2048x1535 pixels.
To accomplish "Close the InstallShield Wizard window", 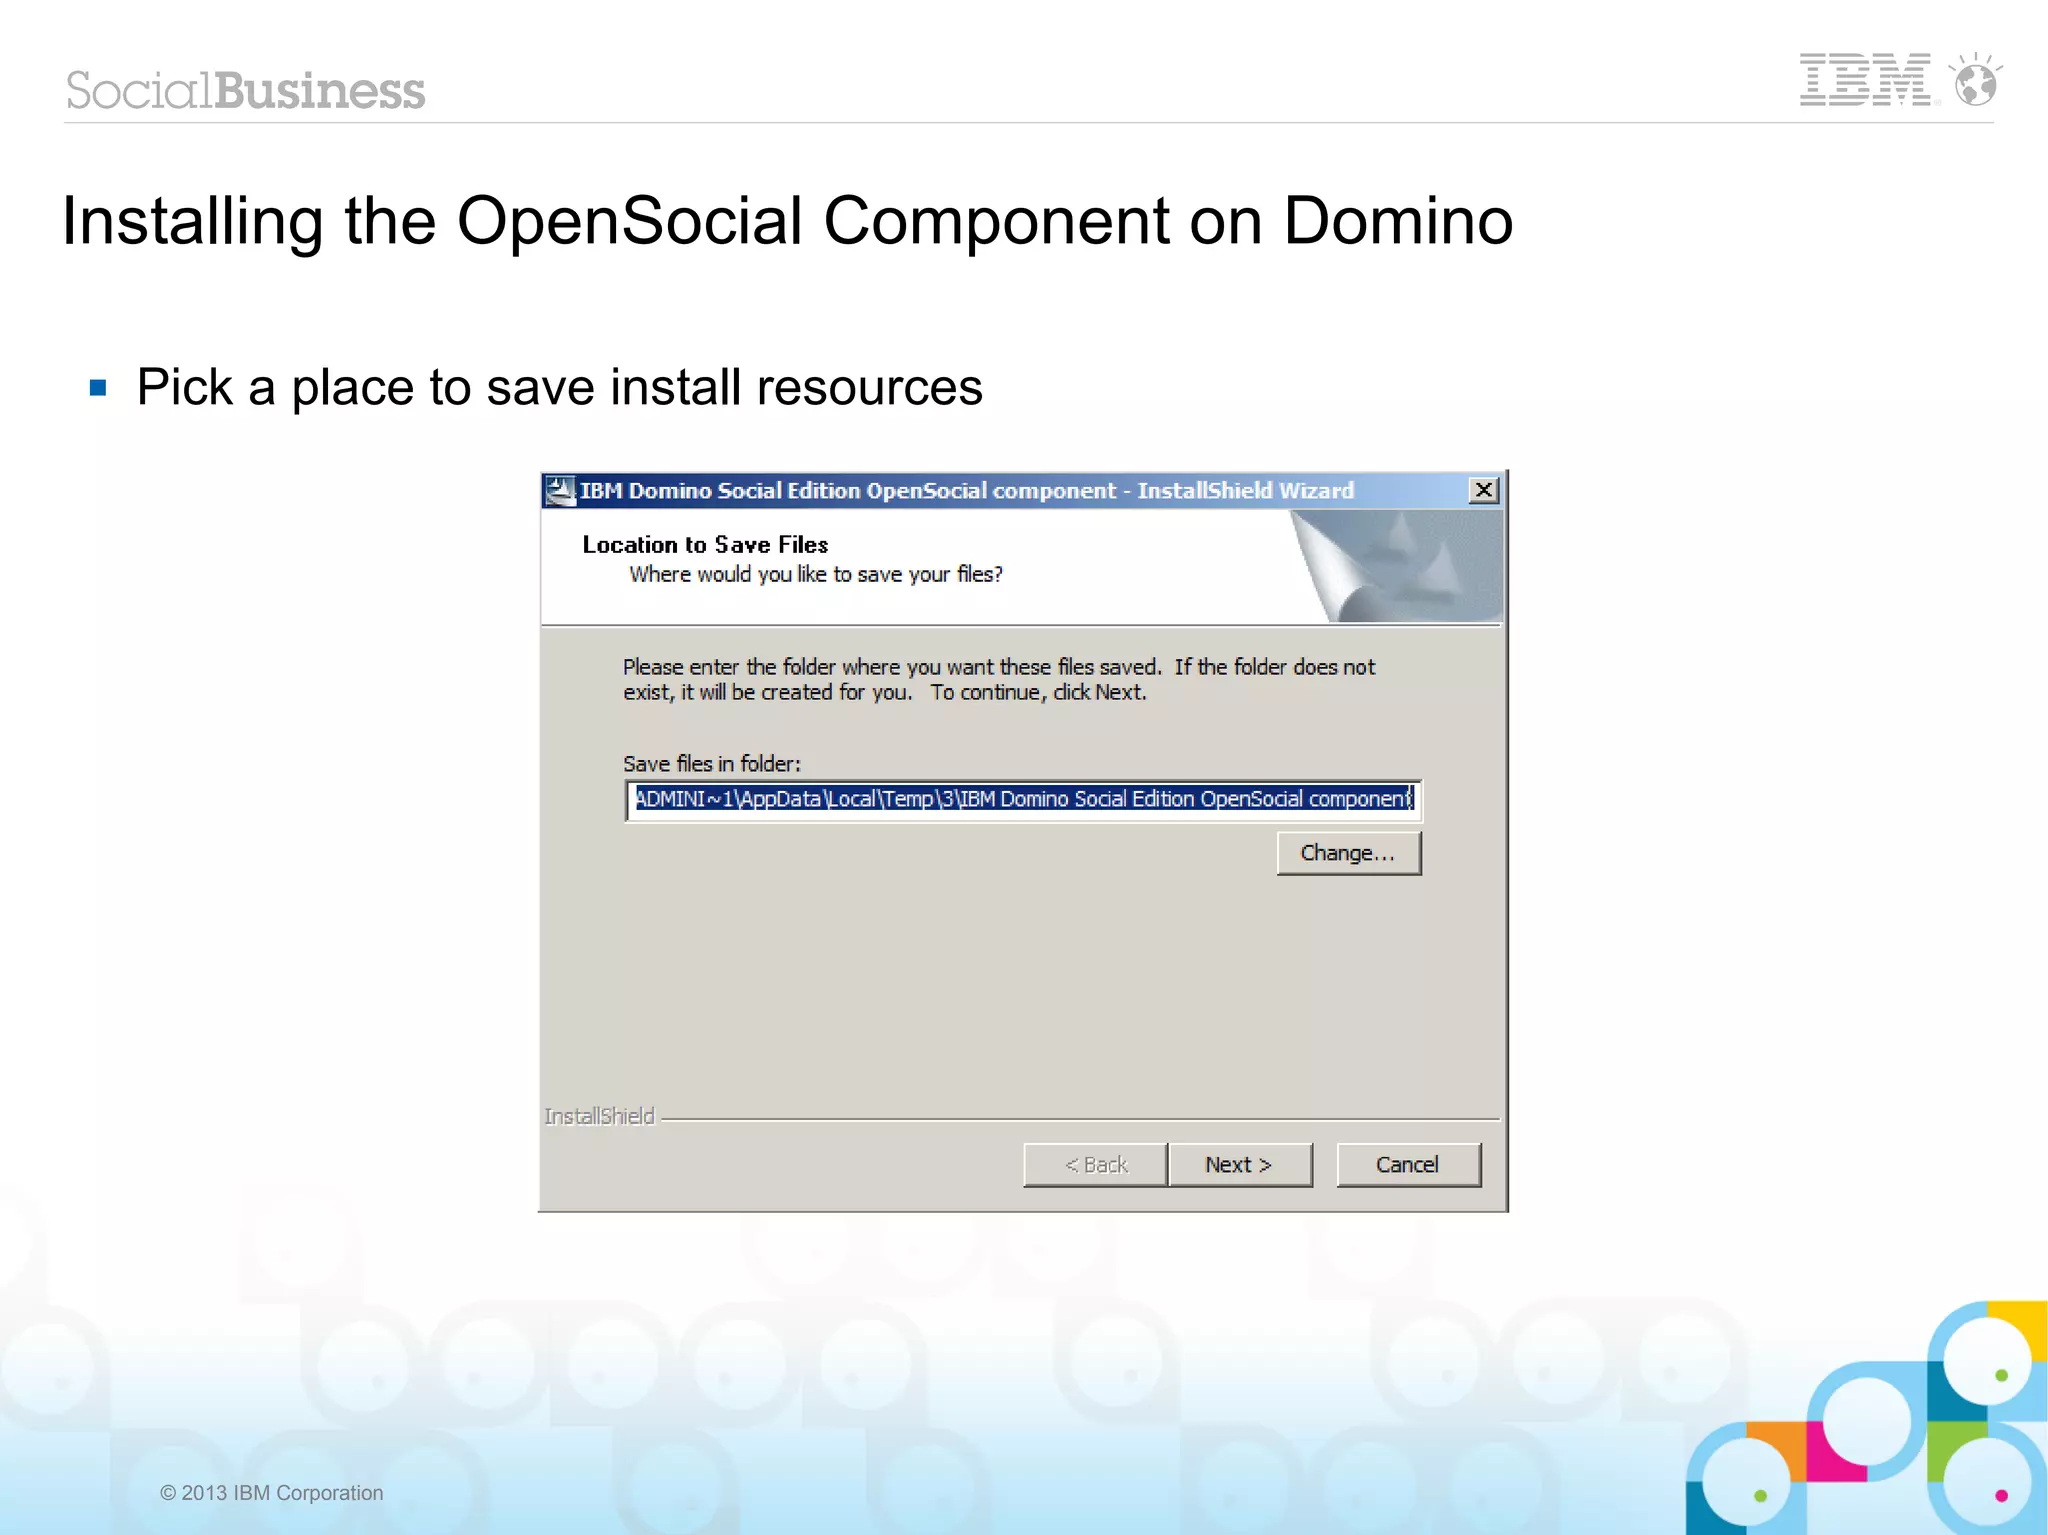I will click(x=1484, y=490).
